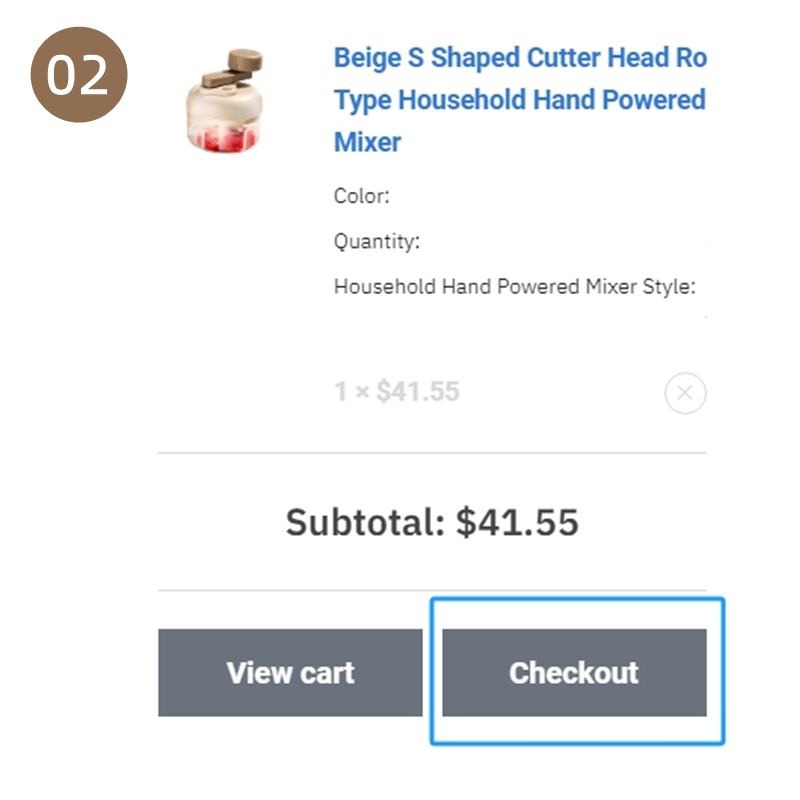
Task: Click the Household Hand Powered Mixer Style label
Action: 515,286
